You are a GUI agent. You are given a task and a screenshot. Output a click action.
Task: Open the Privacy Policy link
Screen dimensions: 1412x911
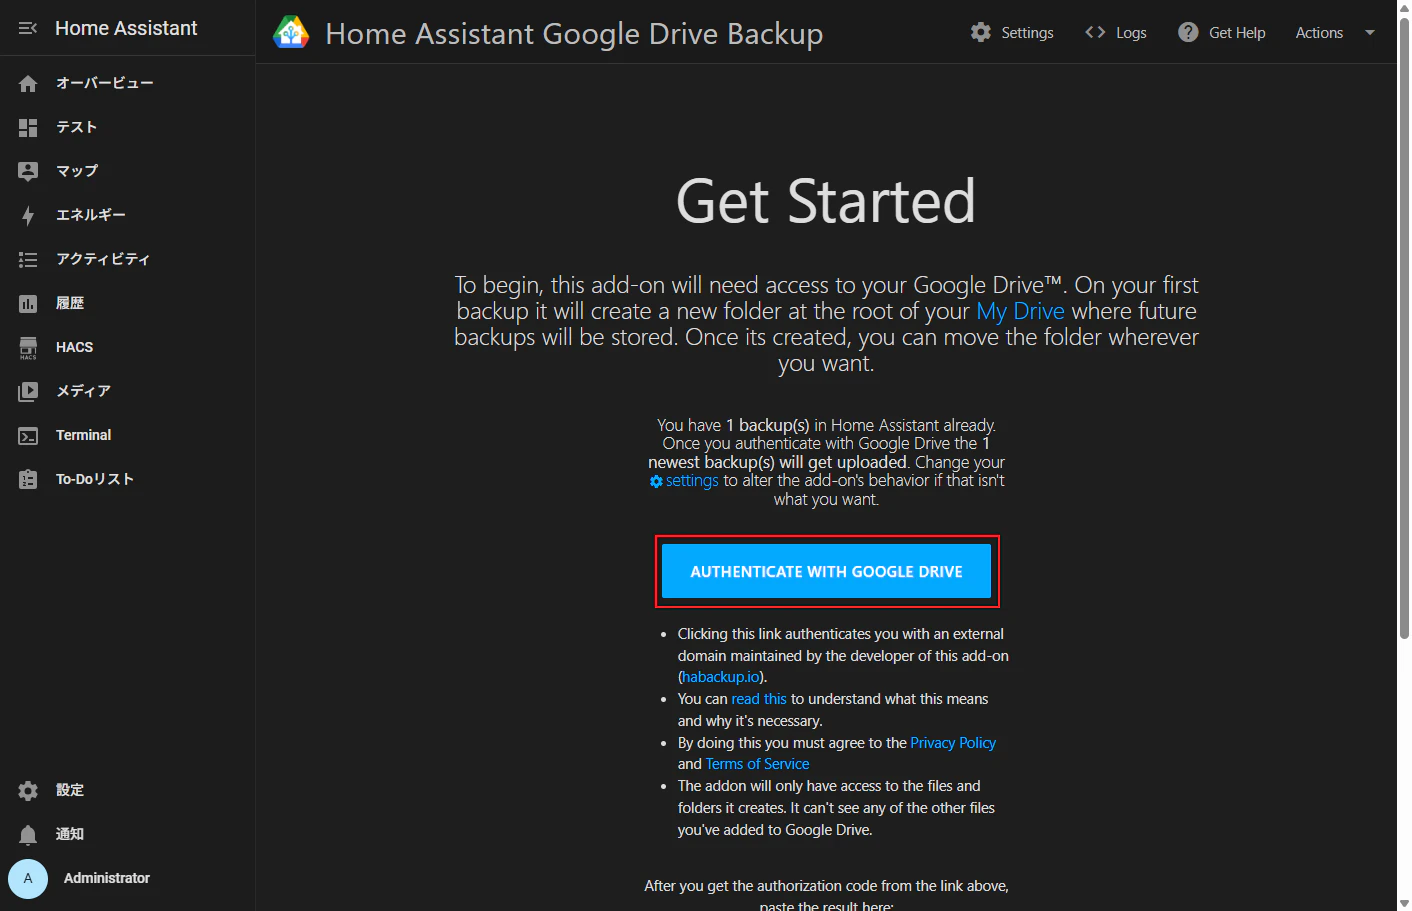click(953, 743)
